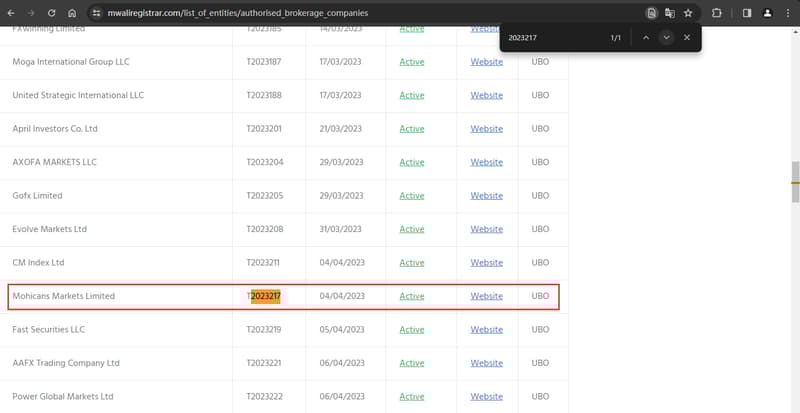Visit Website of United Strategic International LLC
The height and width of the screenshot is (413, 800).
[x=486, y=95]
